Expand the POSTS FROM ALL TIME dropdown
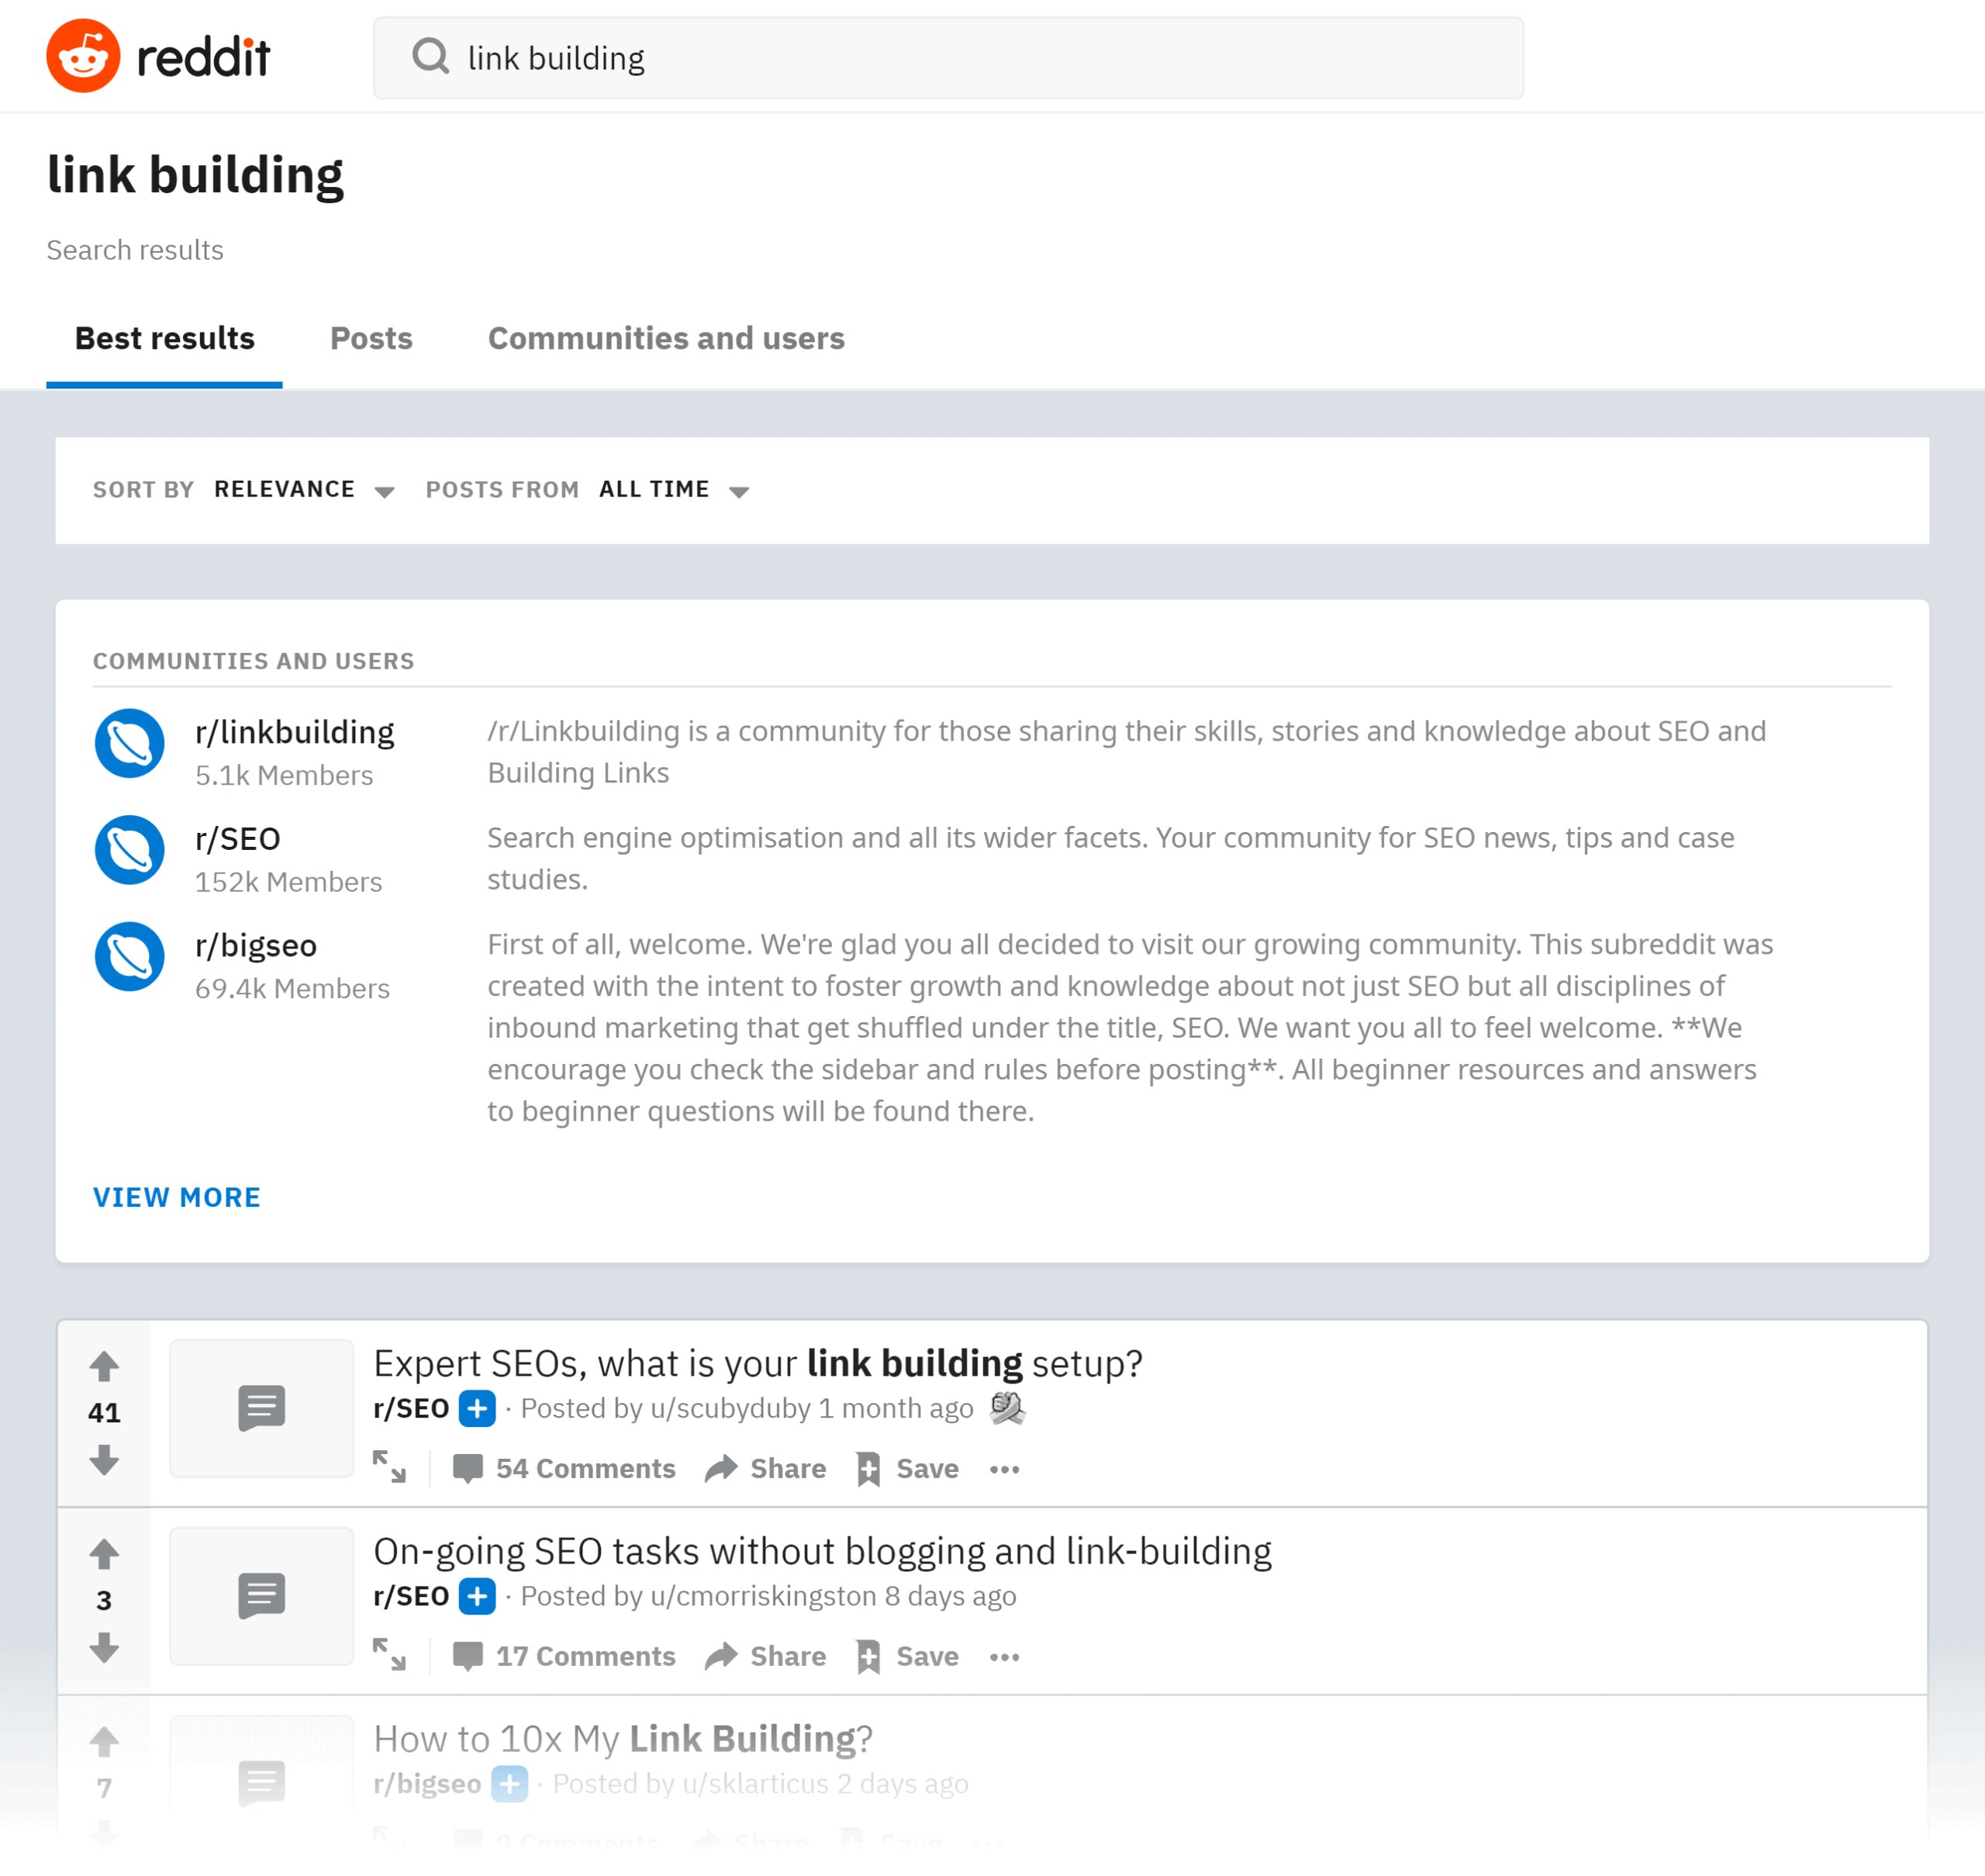Image resolution: width=1985 pixels, height=1876 pixels. [x=675, y=490]
